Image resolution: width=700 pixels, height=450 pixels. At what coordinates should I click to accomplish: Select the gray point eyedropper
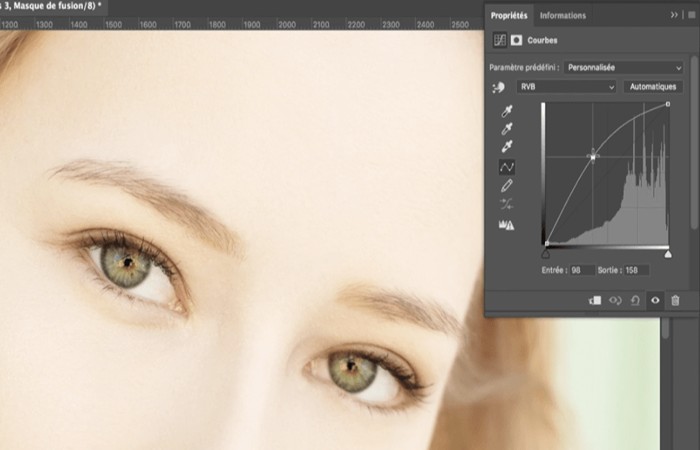[507, 129]
